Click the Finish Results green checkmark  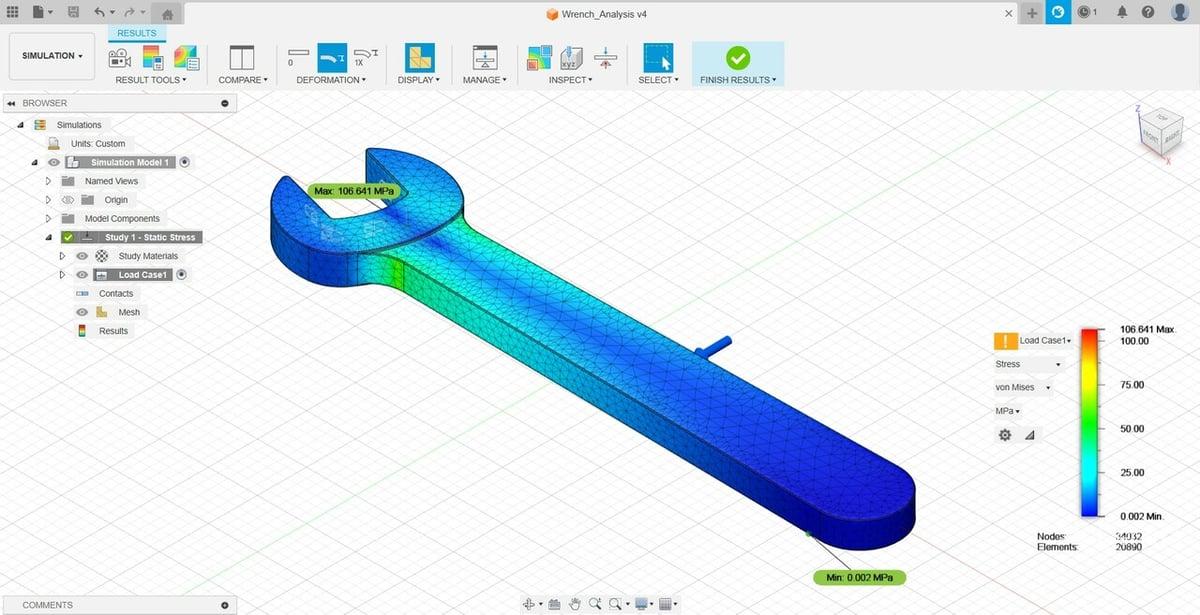pos(738,57)
